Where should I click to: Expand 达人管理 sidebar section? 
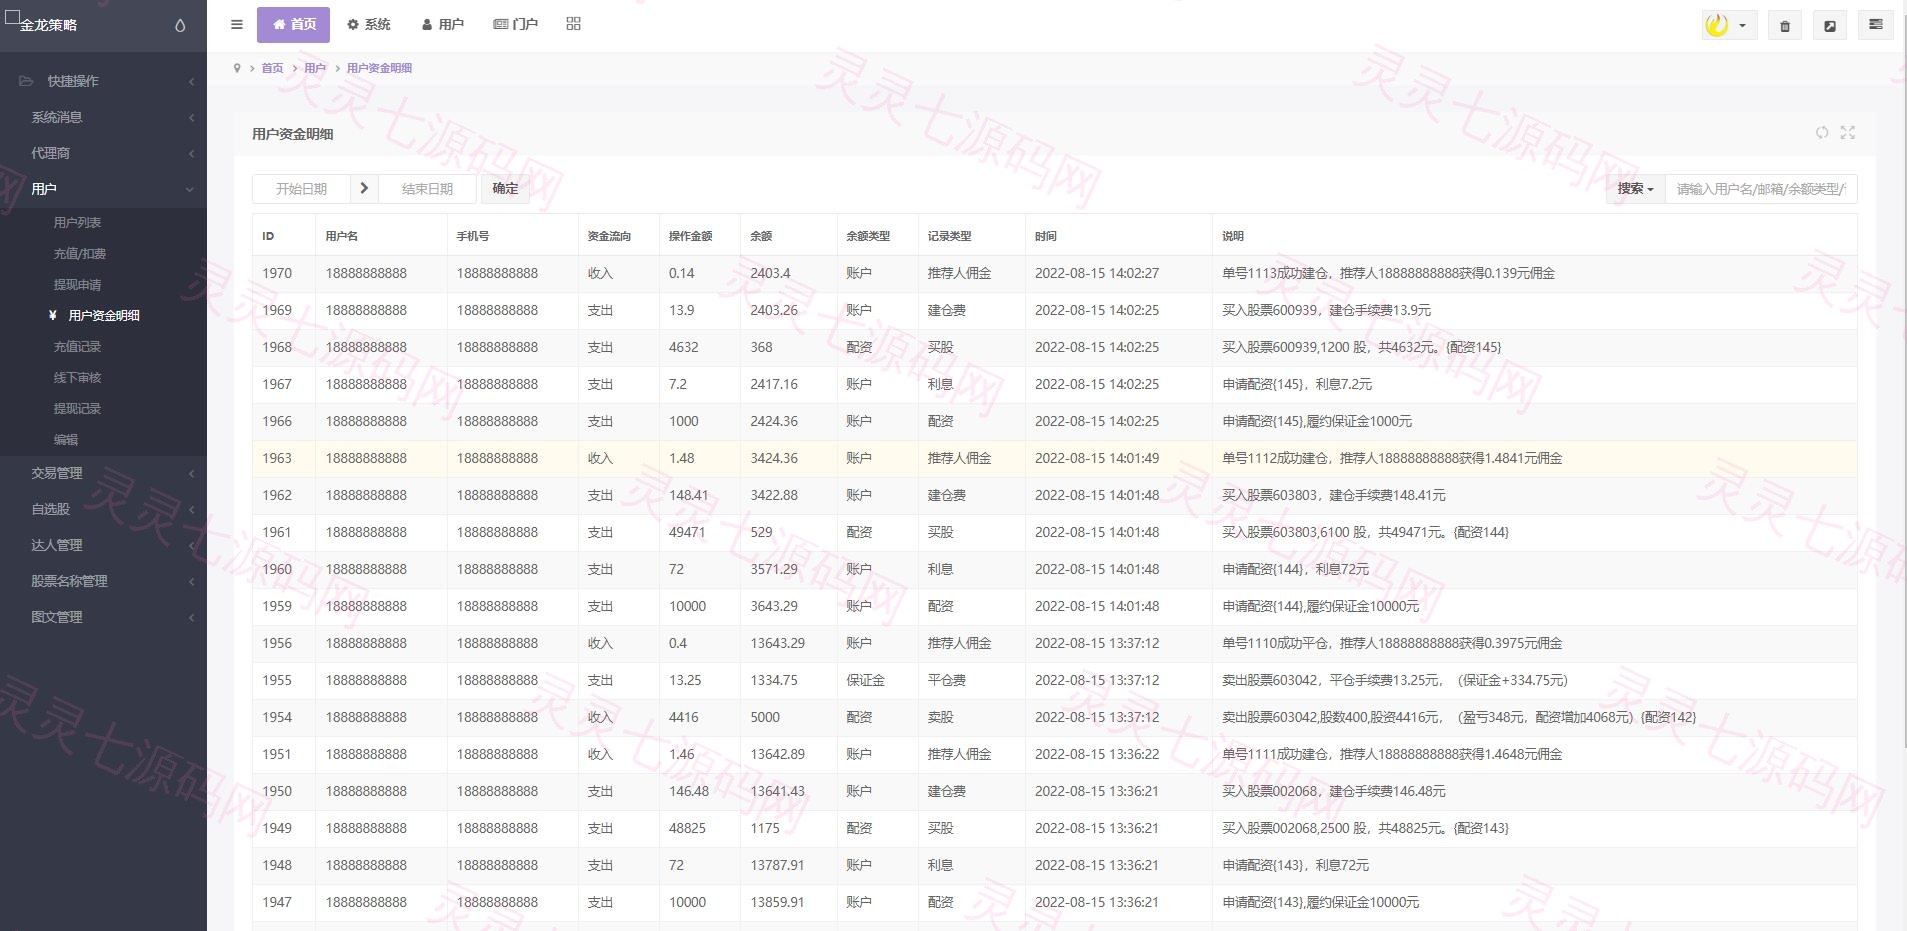coord(103,545)
